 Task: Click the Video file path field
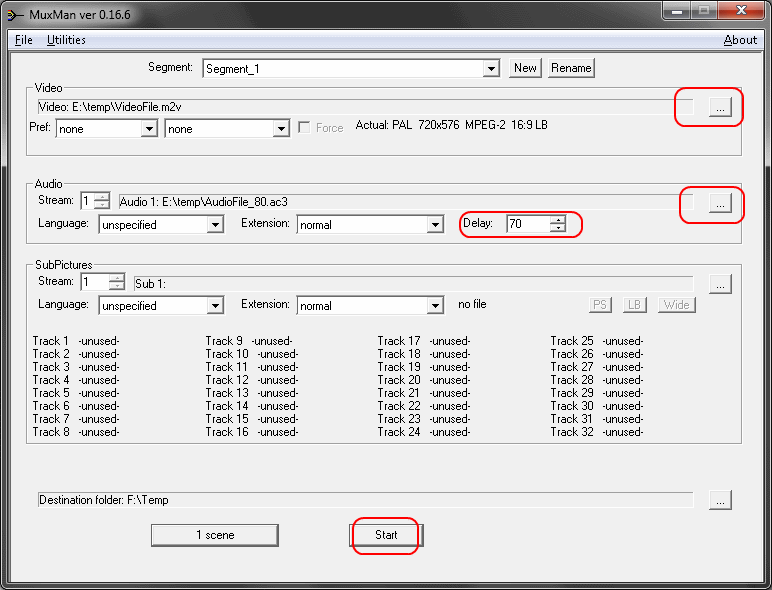pyautogui.click(x=365, y=107)
